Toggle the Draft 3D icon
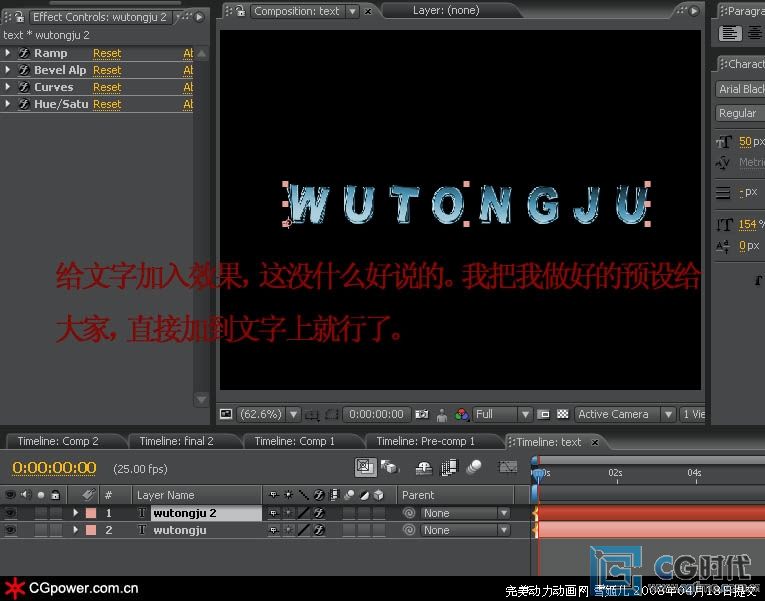Screen dimensions: 765x601 (389, 467)
